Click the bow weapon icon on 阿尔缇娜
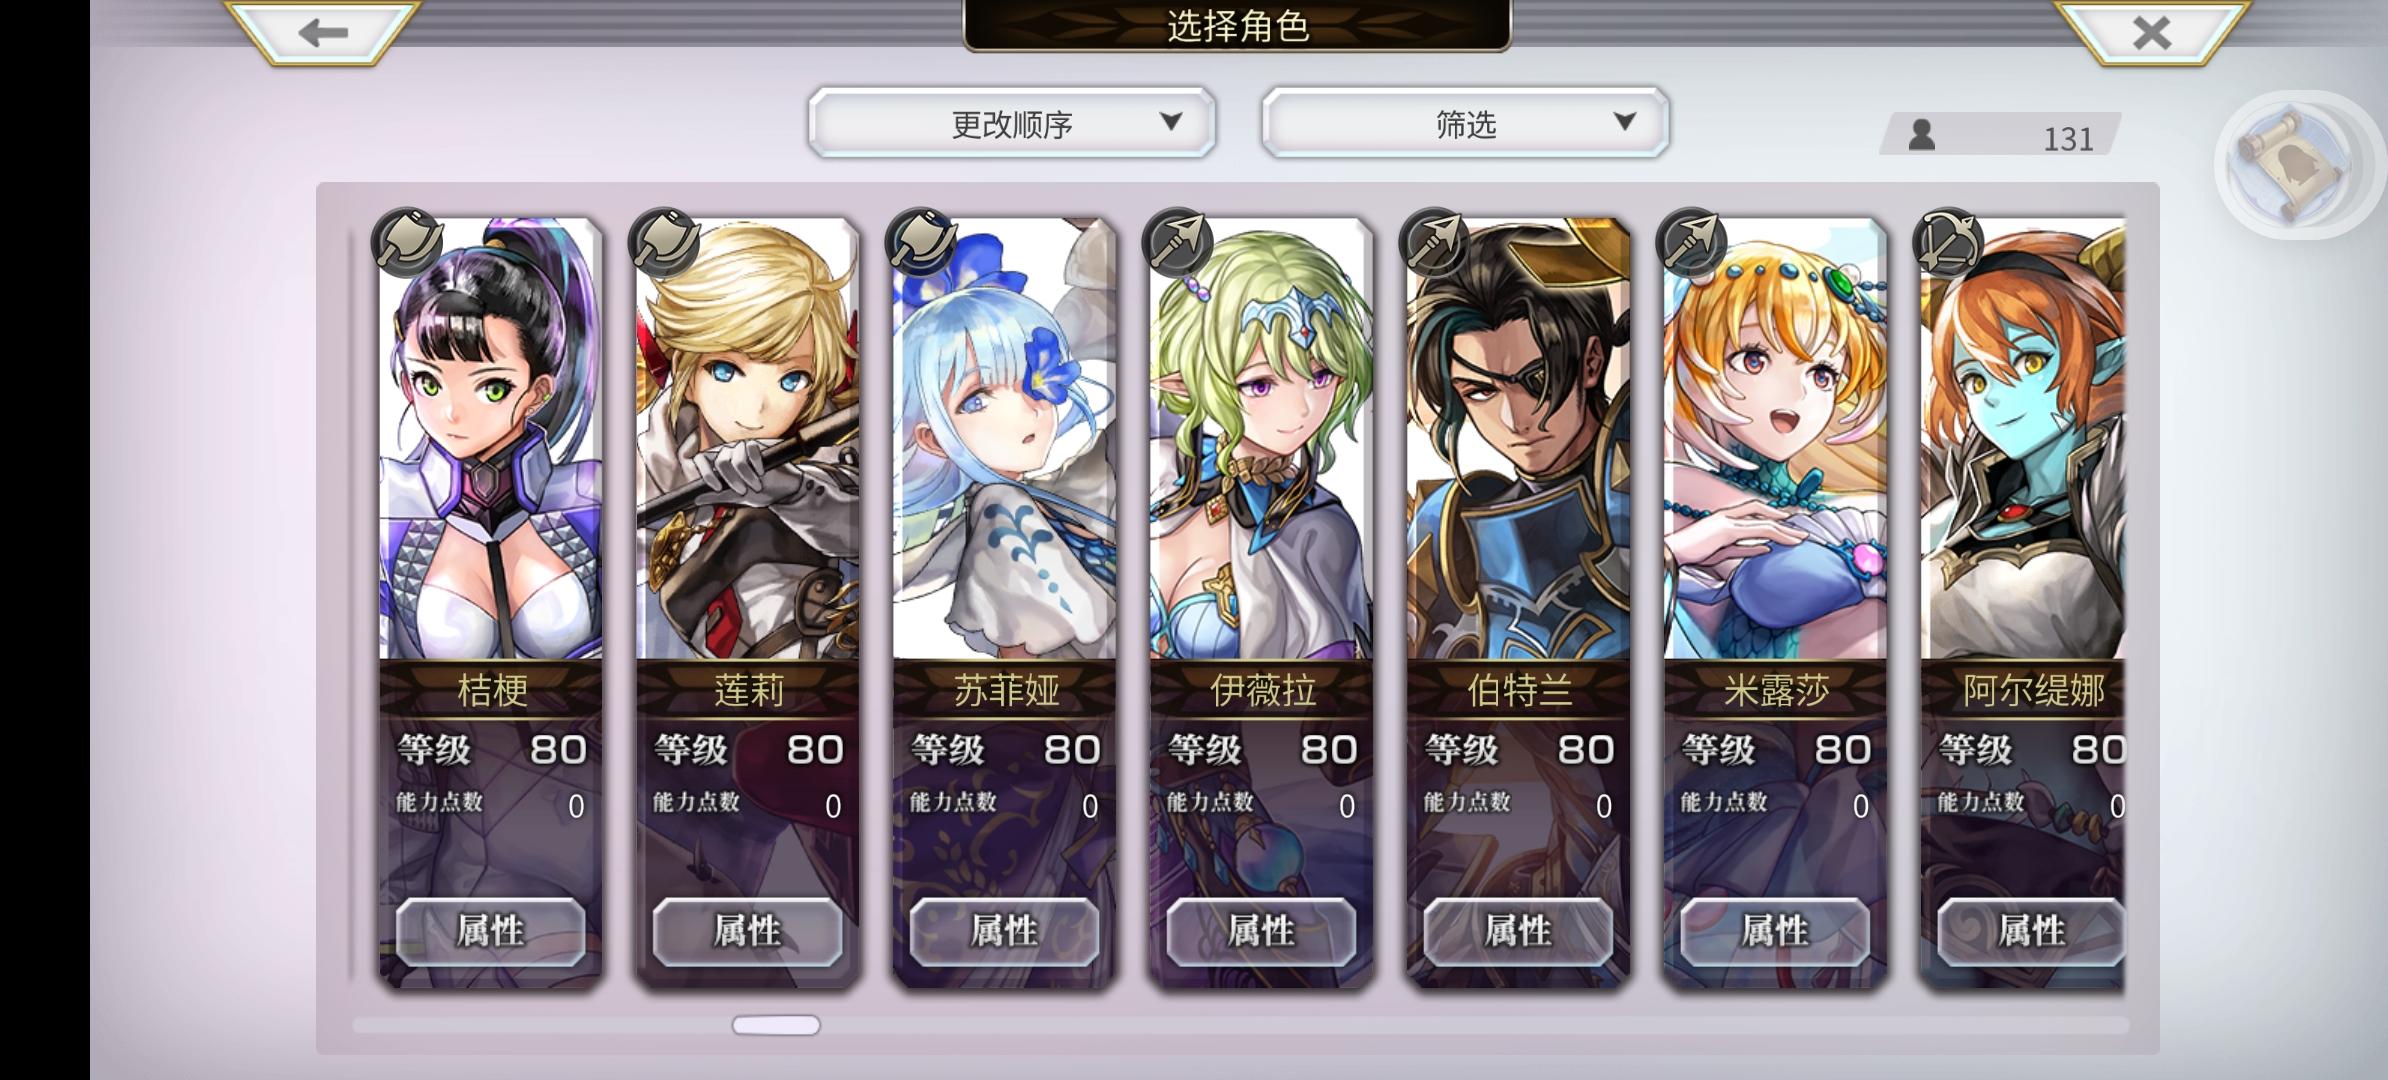Screen dimensions: 2388x1080 tap(1948, 242)
